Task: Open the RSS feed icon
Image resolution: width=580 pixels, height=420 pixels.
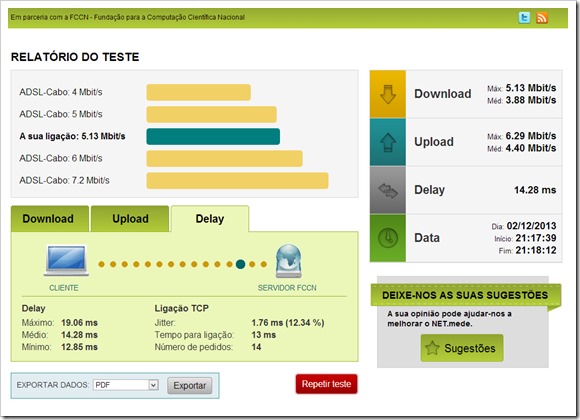Action: click(x=542, y=17)
